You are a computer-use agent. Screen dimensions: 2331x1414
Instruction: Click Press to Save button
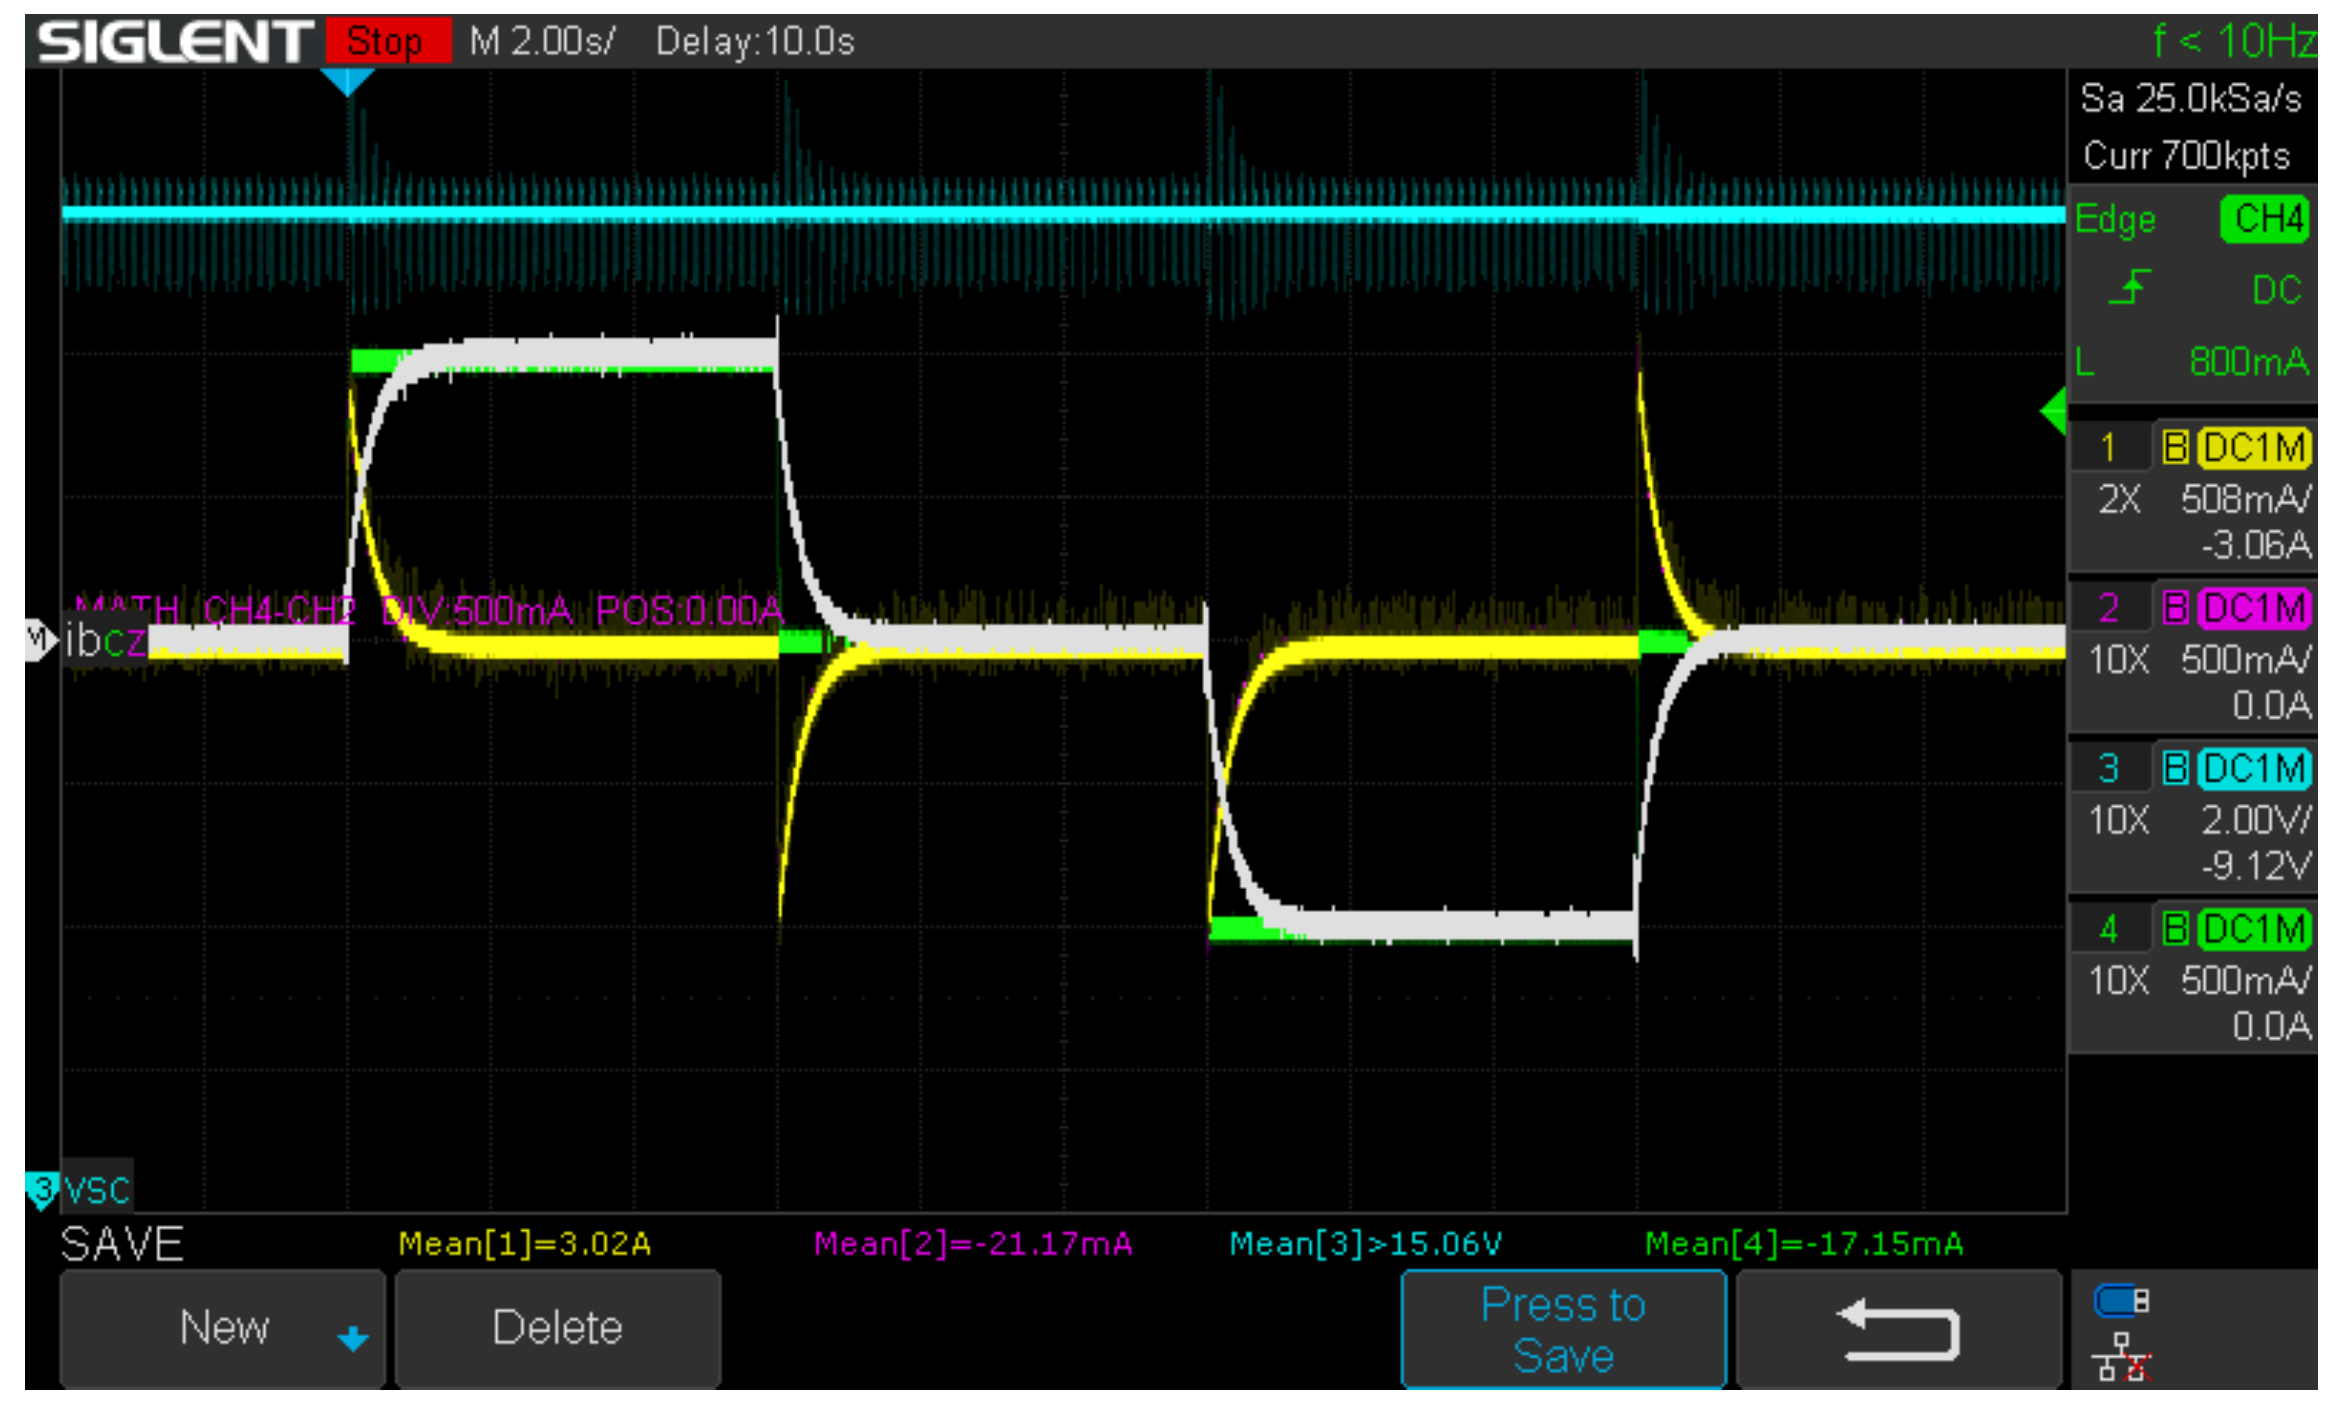pyautogui.click(x=1563, y=1328)
